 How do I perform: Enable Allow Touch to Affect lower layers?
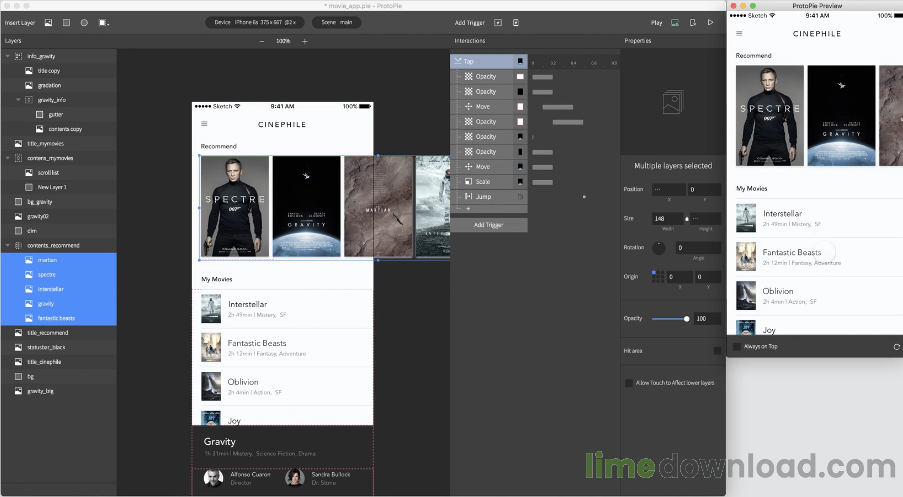(x=629, y=383)
